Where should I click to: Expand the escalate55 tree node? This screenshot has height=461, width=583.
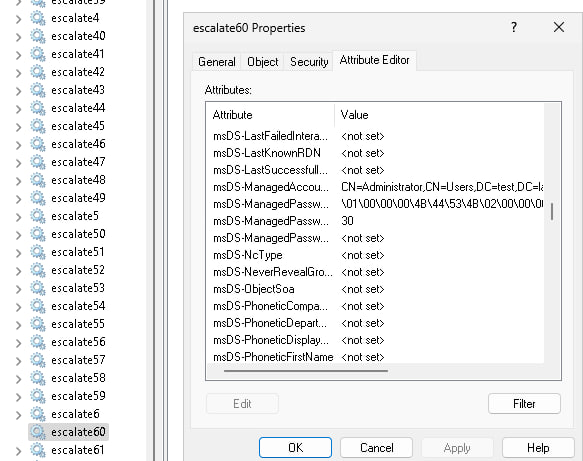[x=18, y=325]
